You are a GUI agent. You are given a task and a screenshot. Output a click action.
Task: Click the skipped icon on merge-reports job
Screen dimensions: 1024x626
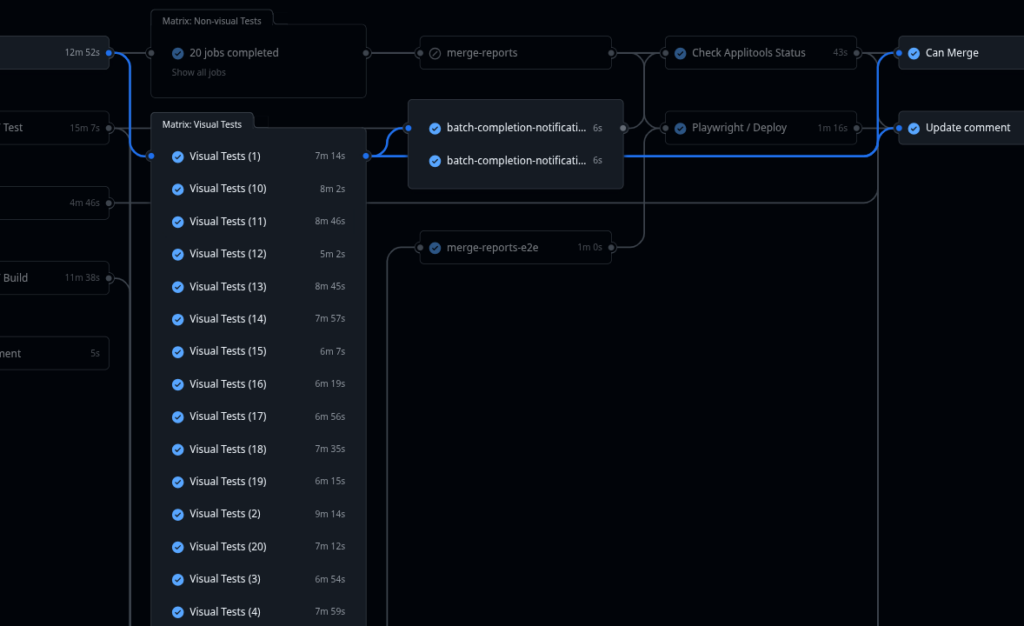pos(435,54)
